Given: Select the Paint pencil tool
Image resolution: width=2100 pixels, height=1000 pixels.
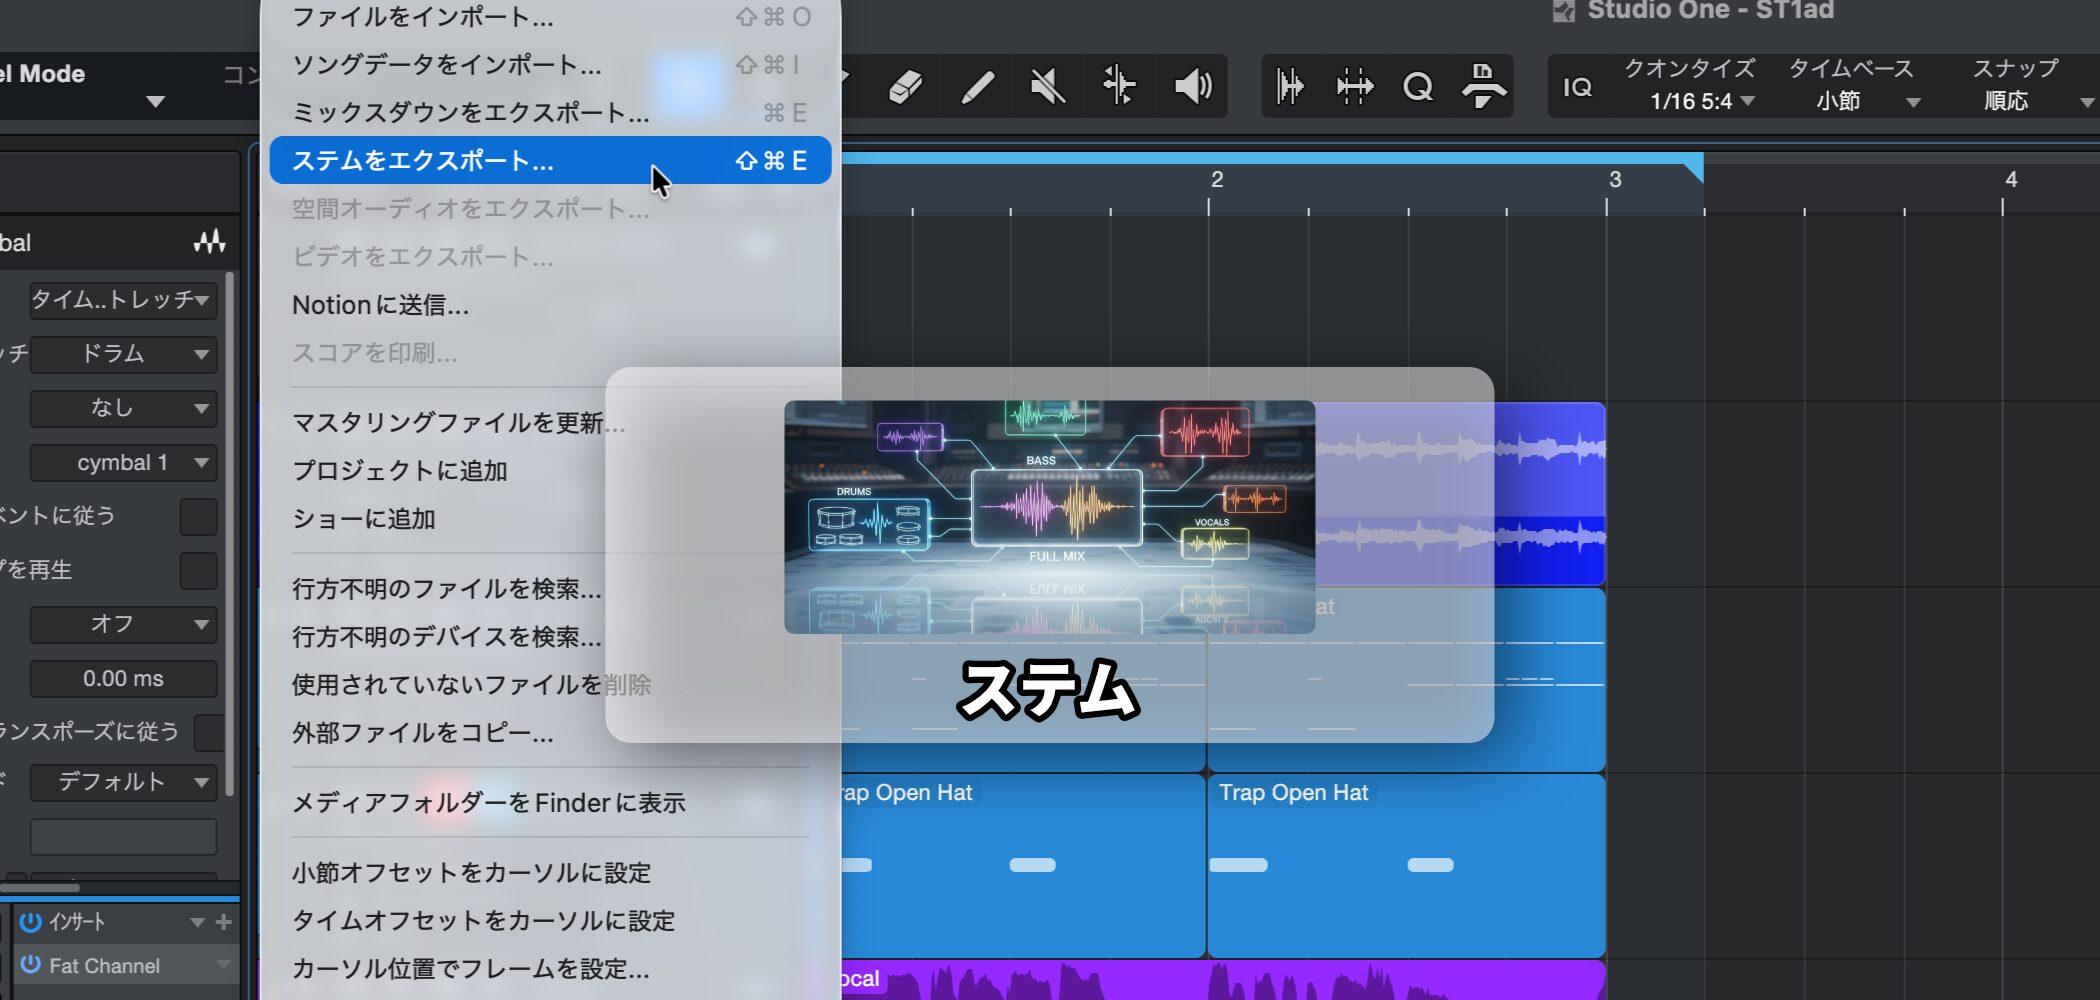Looking at the screenshot, I should [976, 87].
